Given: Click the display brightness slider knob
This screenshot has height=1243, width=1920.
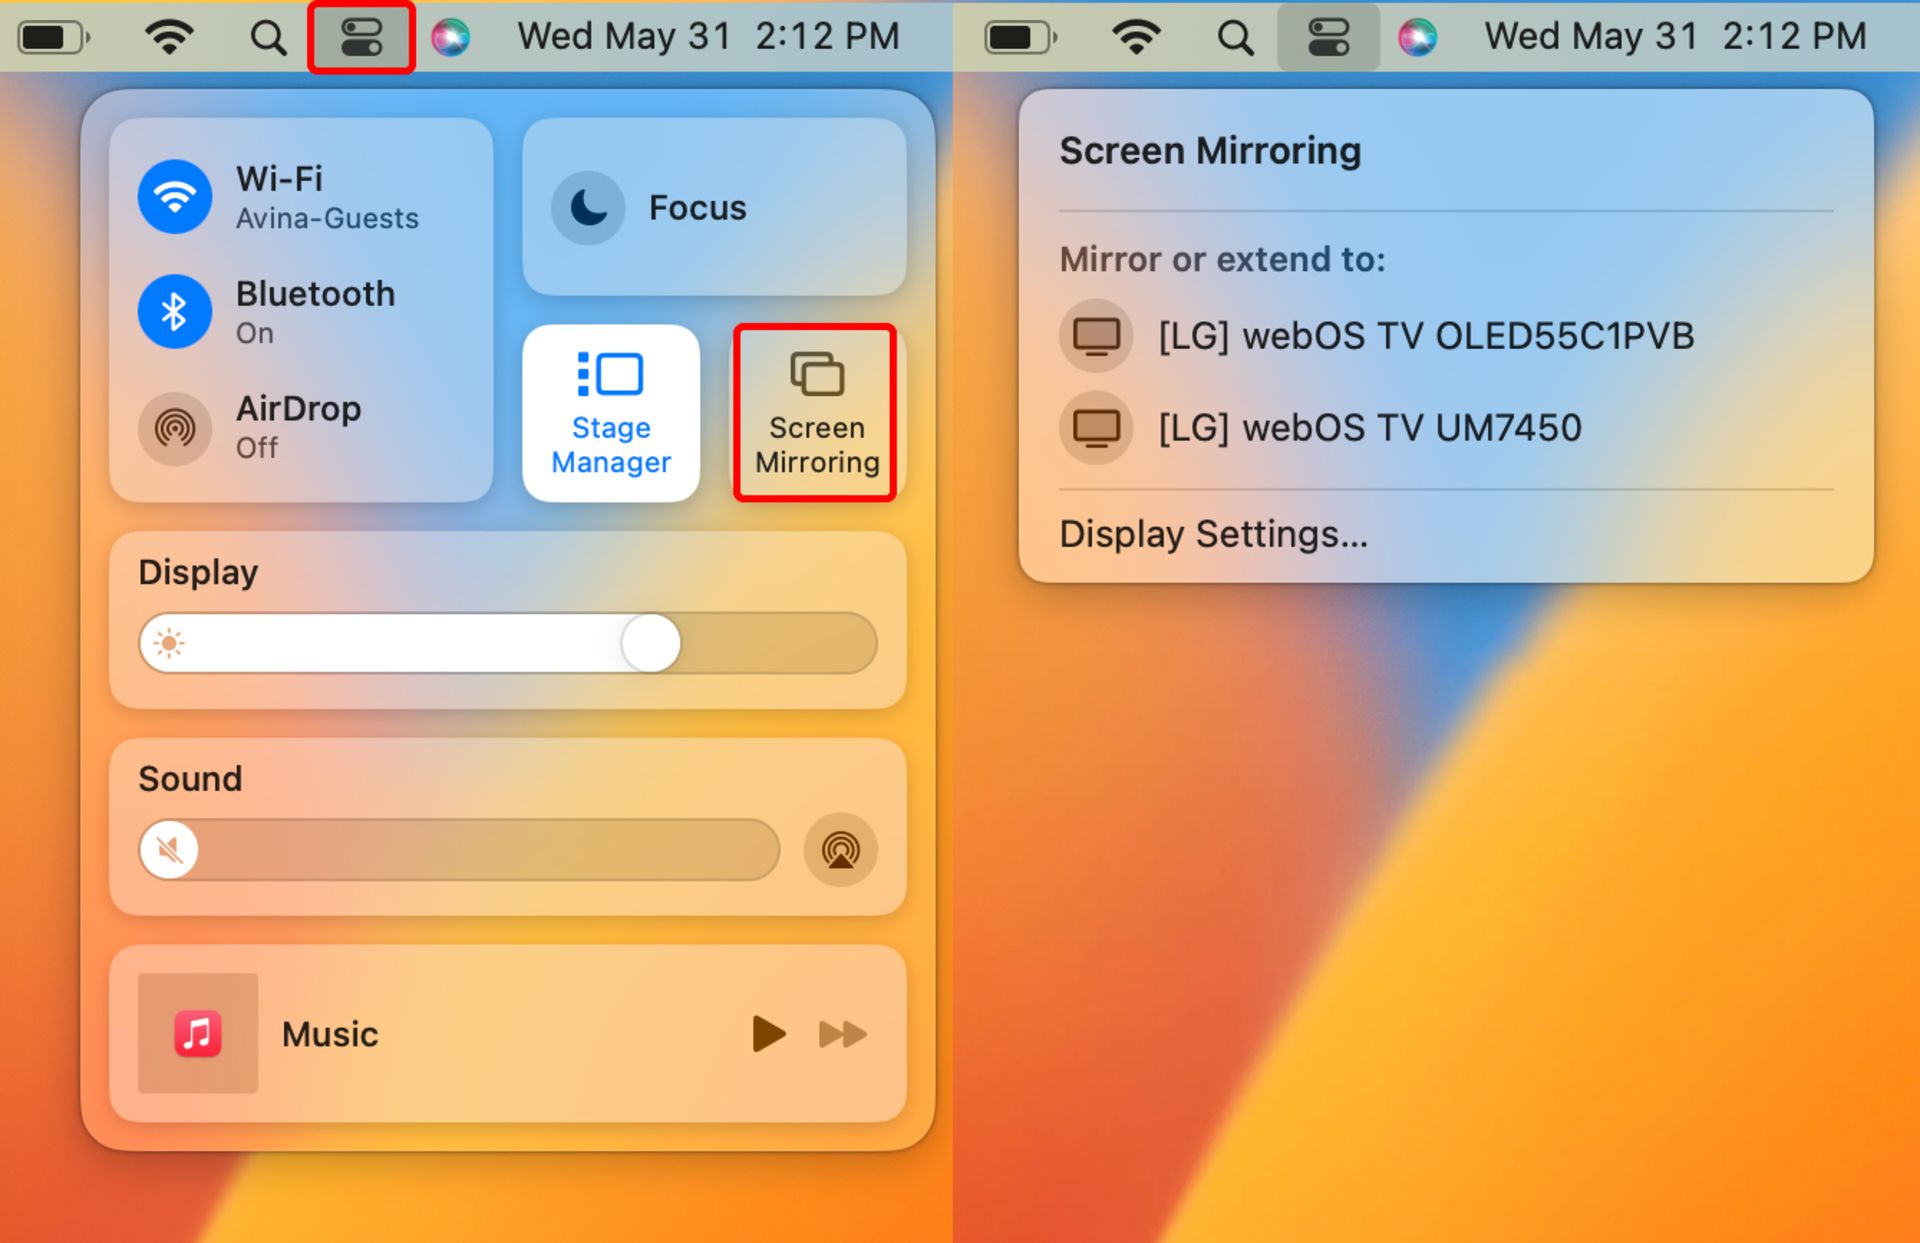Looking at the screenshot, I should (651, 643).
